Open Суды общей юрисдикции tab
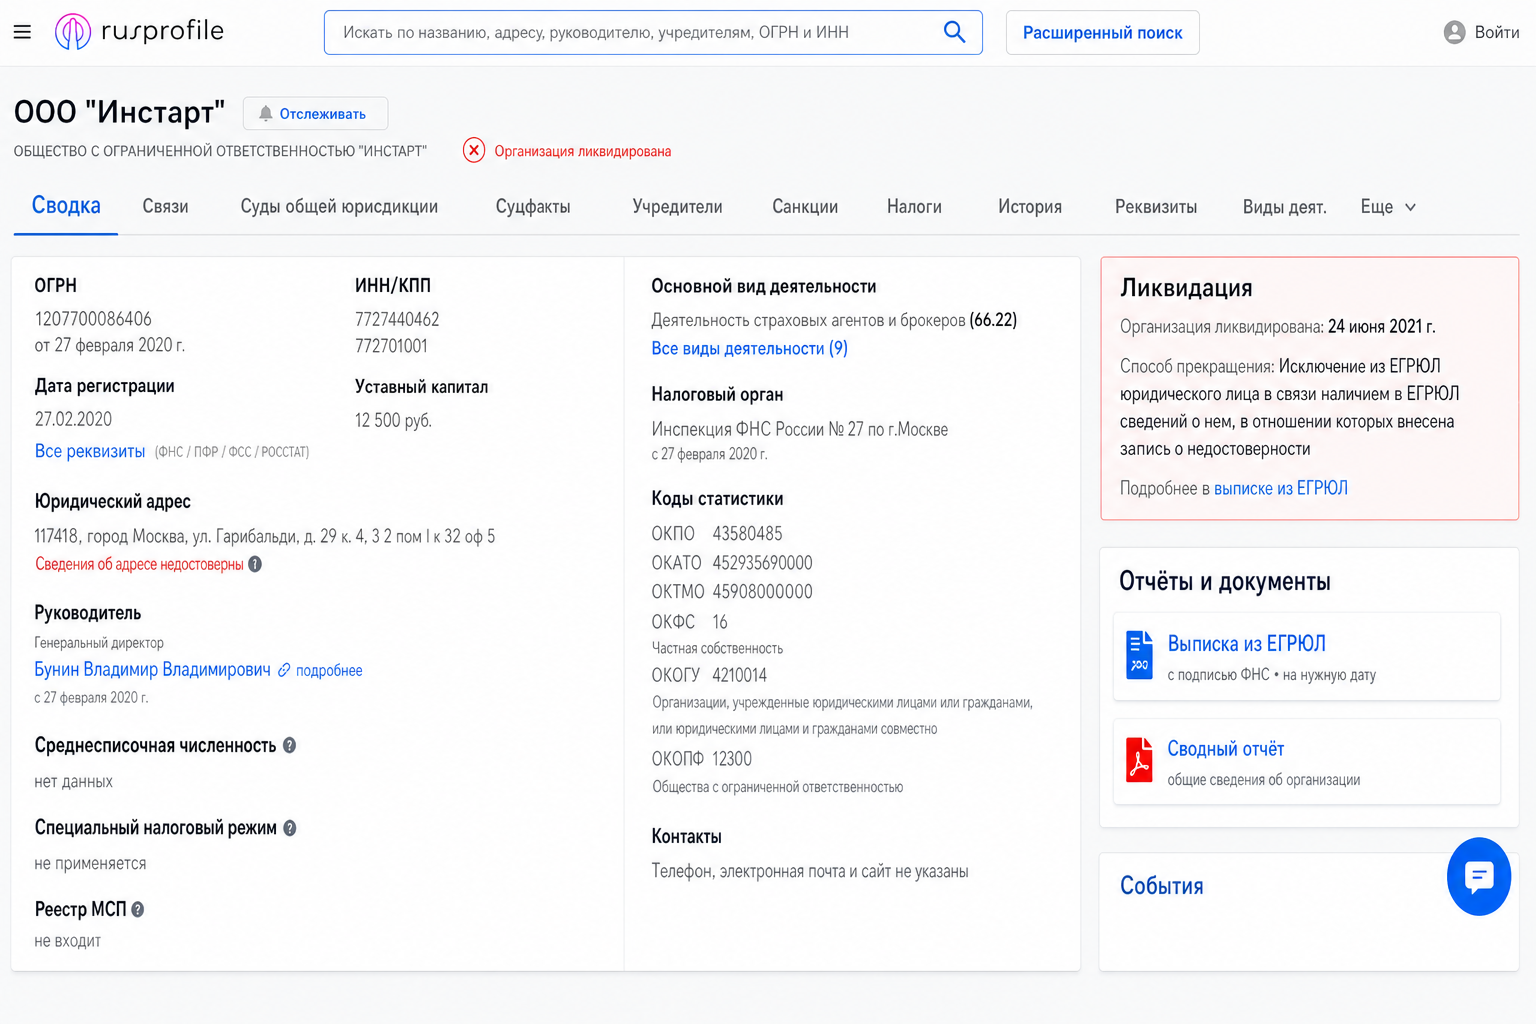This screenshot has width=1536, height=1024. (339, 207)
